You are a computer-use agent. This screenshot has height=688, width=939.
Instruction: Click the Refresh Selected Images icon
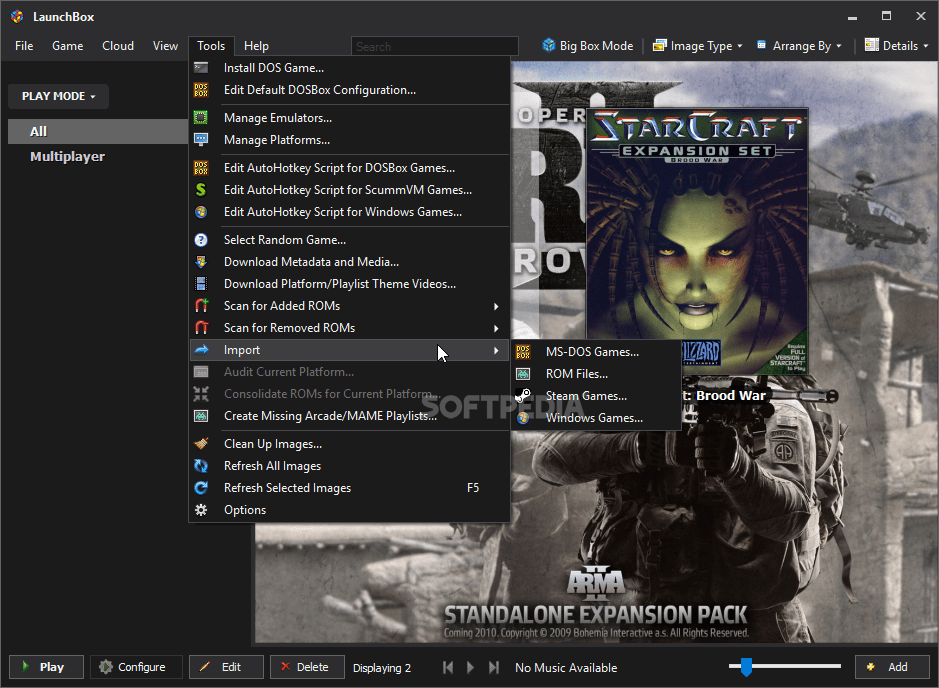point(201,488)
